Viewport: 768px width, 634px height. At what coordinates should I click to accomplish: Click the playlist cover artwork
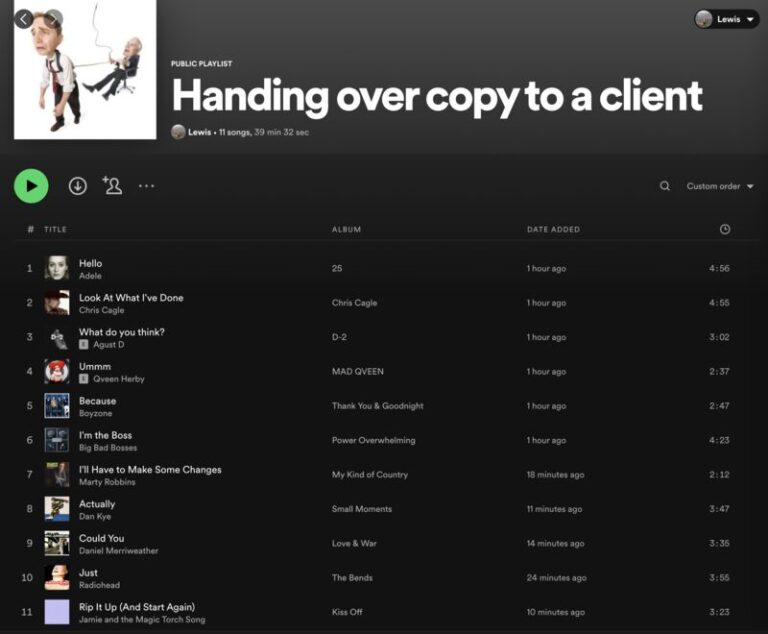click(x=85, y=69)
